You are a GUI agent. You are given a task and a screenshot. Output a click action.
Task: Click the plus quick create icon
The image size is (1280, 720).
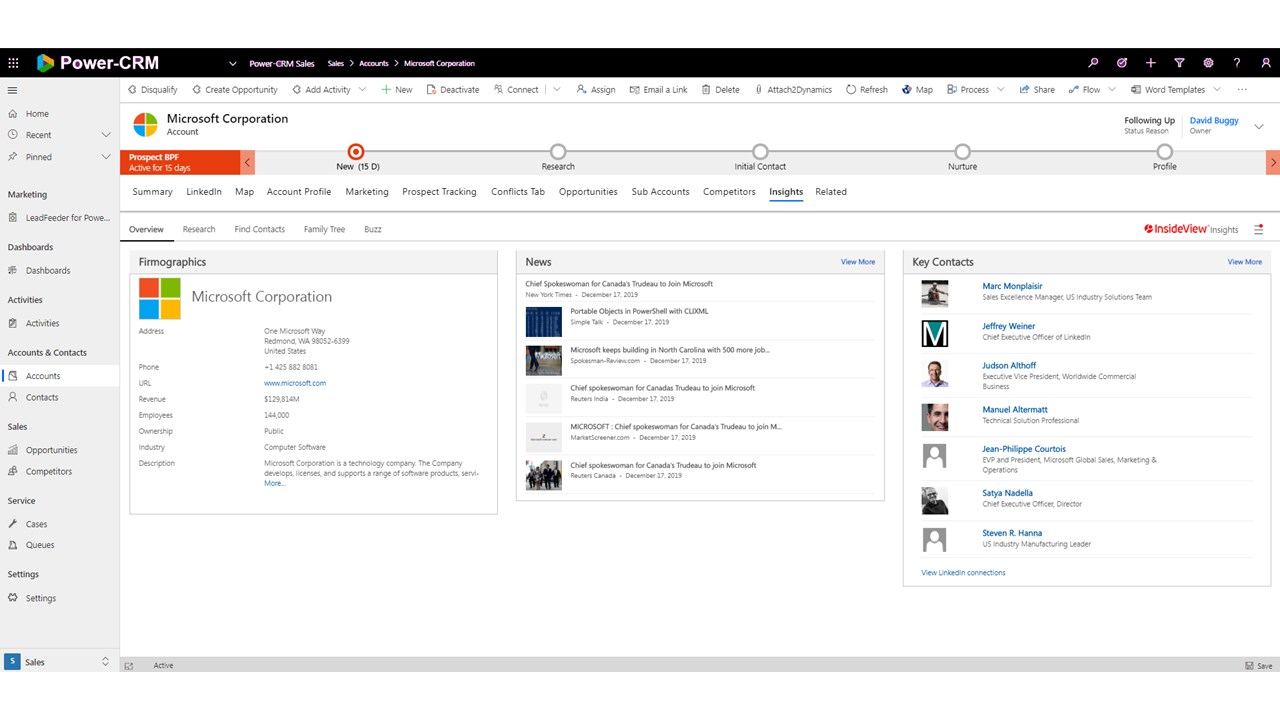coord(1151,63)
